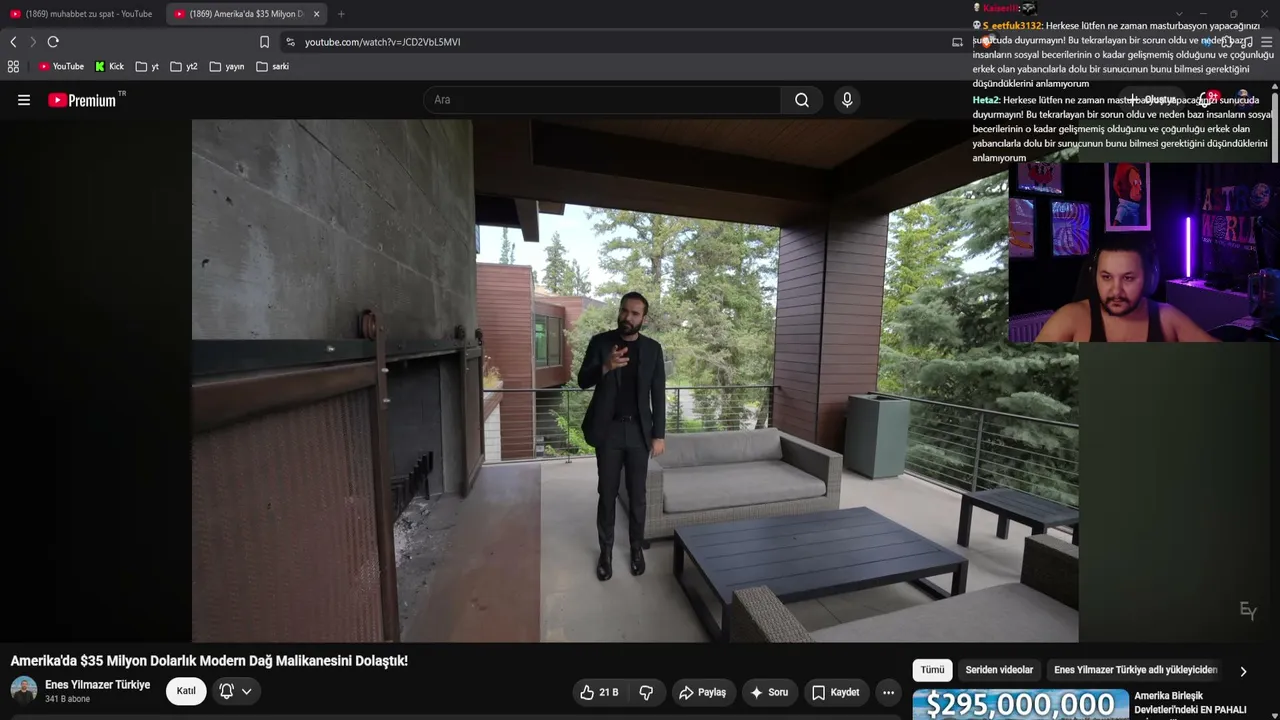1280x720 pixels.
Task: Open the browser apps grid icon
Action: click(13, 66)
